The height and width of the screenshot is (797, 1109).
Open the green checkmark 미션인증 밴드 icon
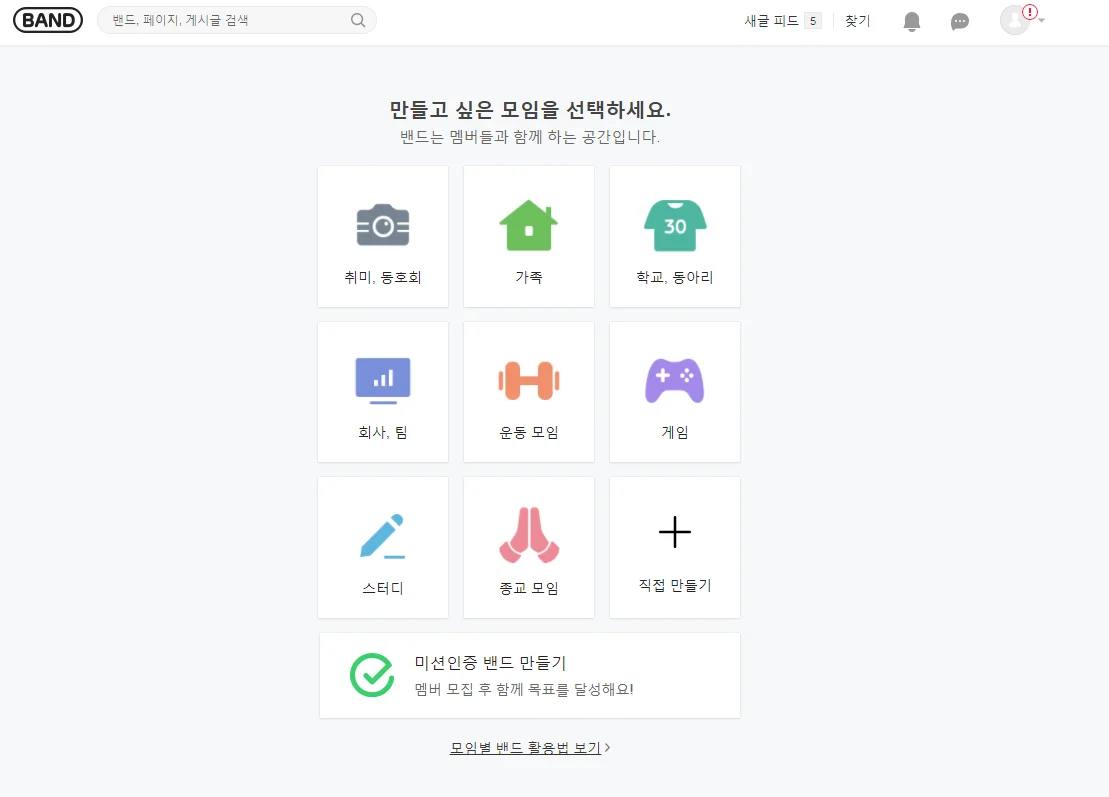tap(372, 675)
